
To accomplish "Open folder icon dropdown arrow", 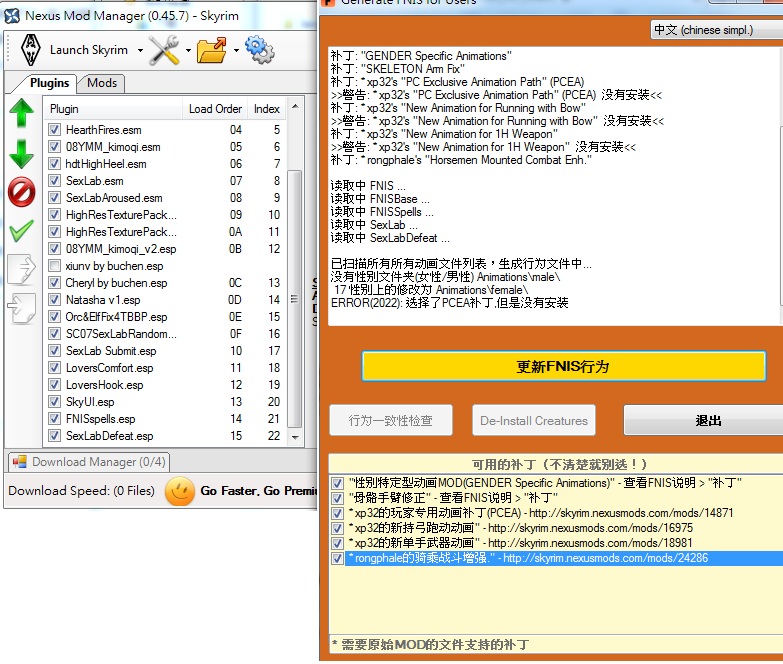I will pyautogui.click(x=236, y=50).
